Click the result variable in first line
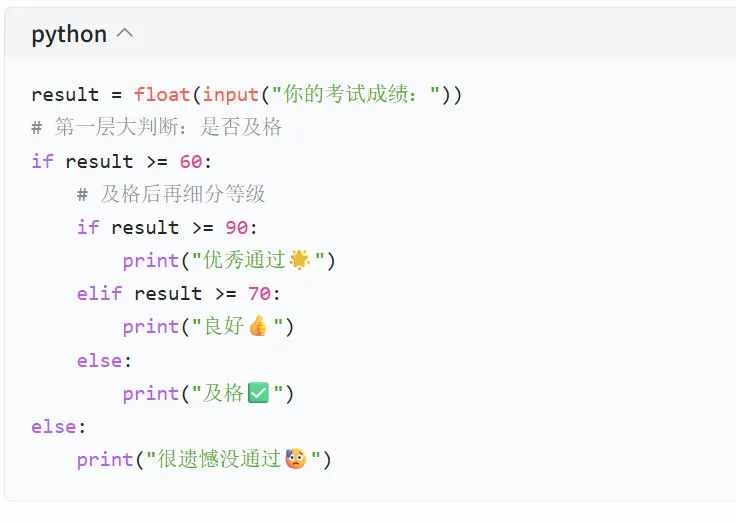 coord(65,95)
